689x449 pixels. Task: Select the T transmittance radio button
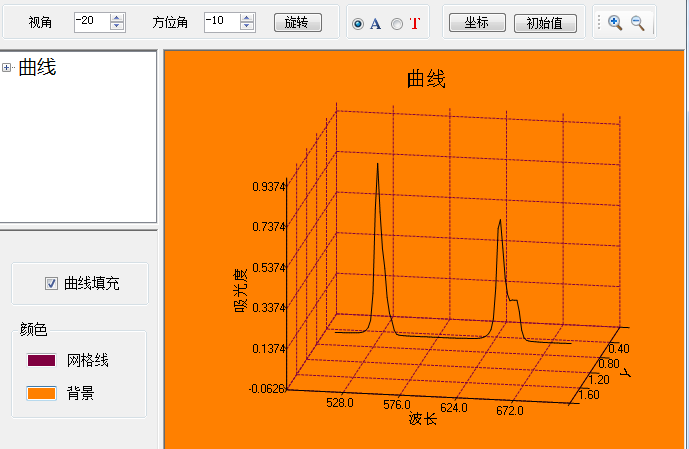coord(397,23)
